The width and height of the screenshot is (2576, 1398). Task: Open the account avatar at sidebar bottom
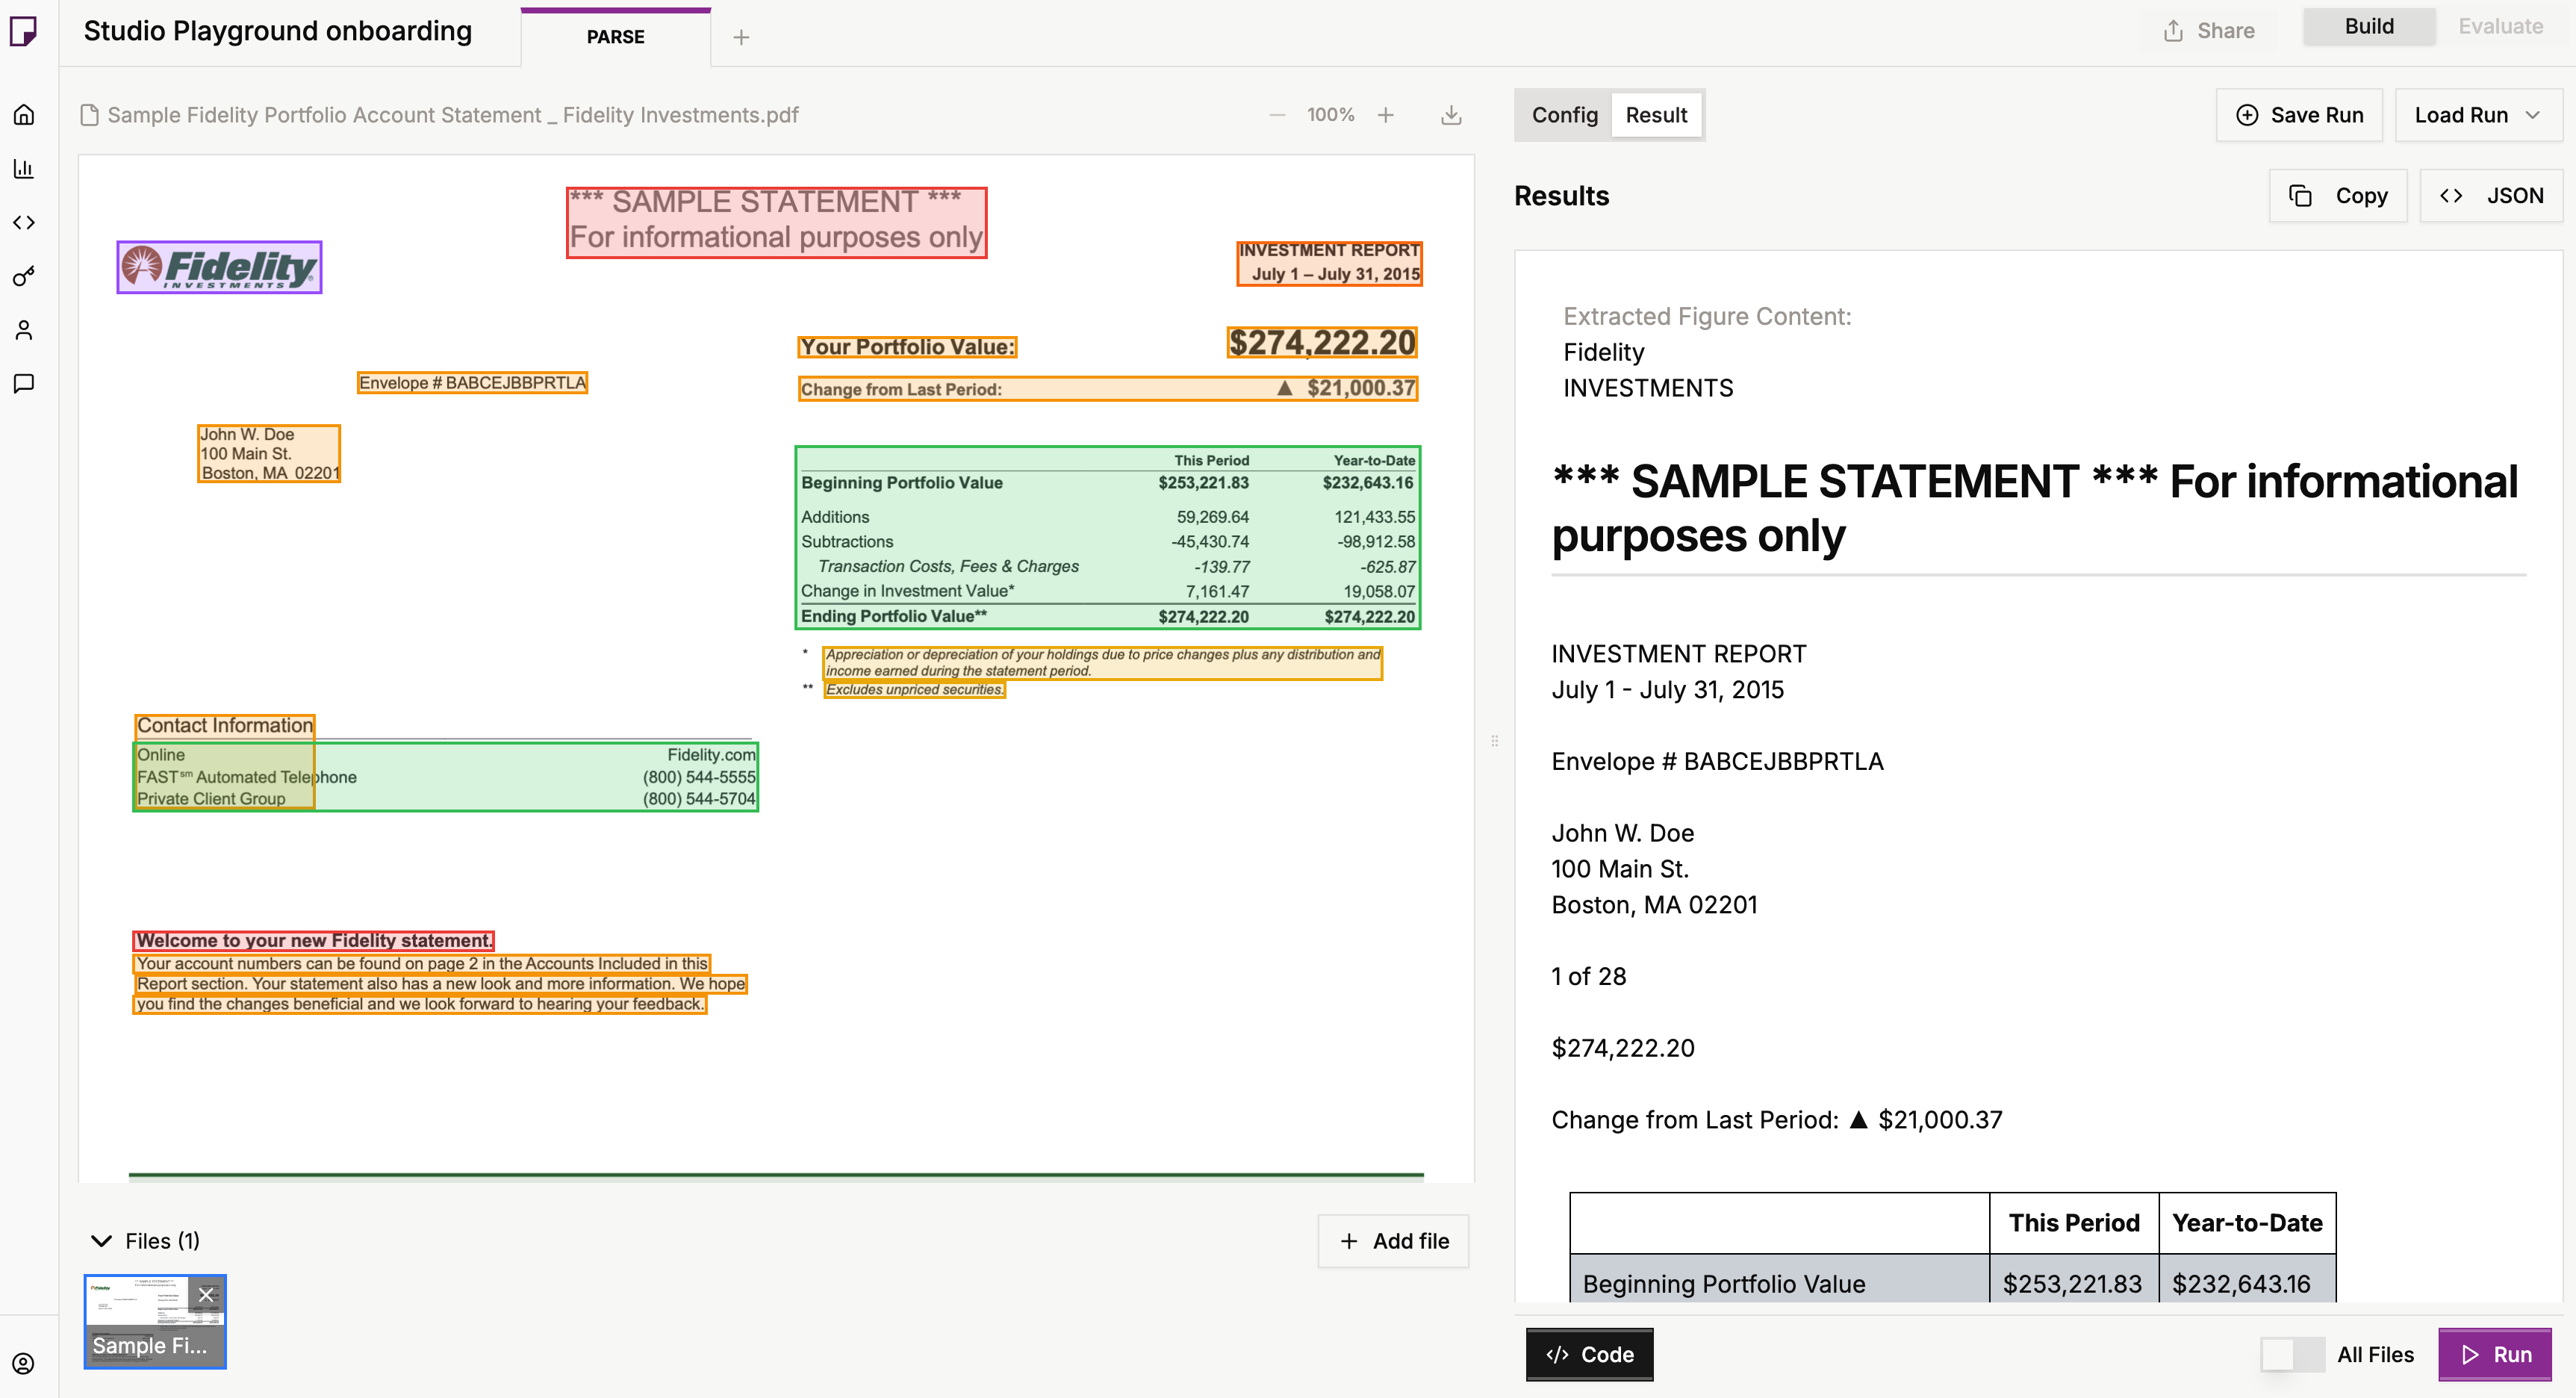[24, 1364]
